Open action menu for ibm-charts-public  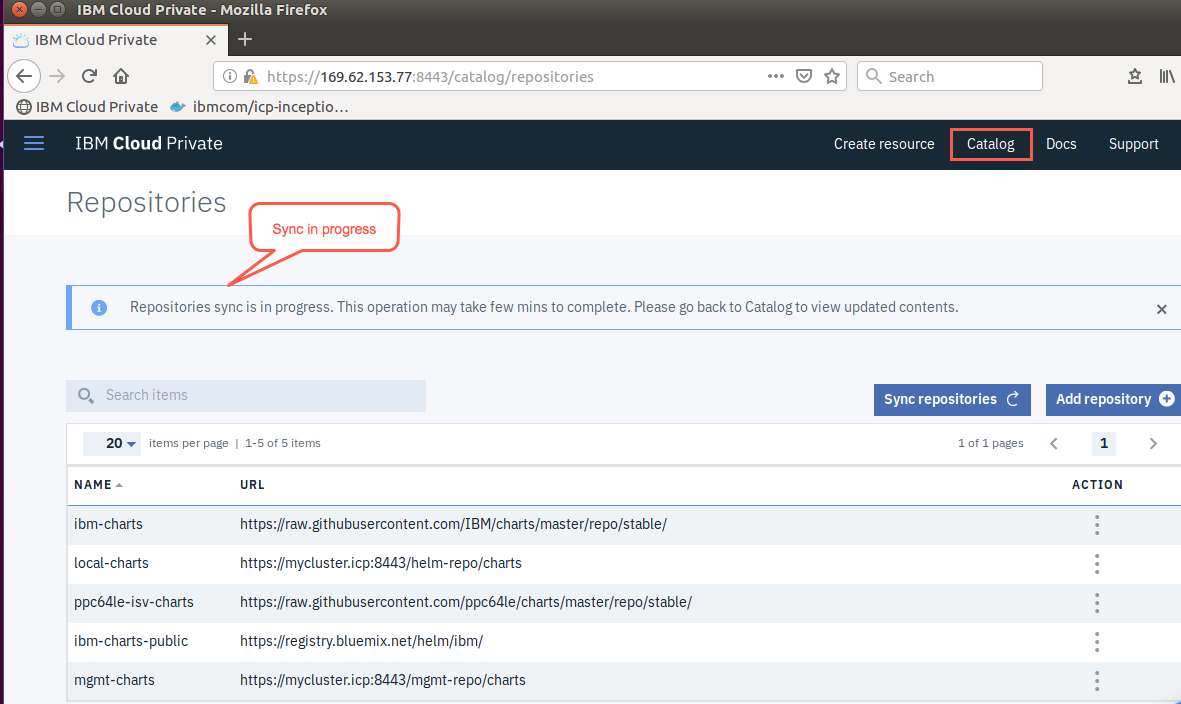(x=1097, y=642)
